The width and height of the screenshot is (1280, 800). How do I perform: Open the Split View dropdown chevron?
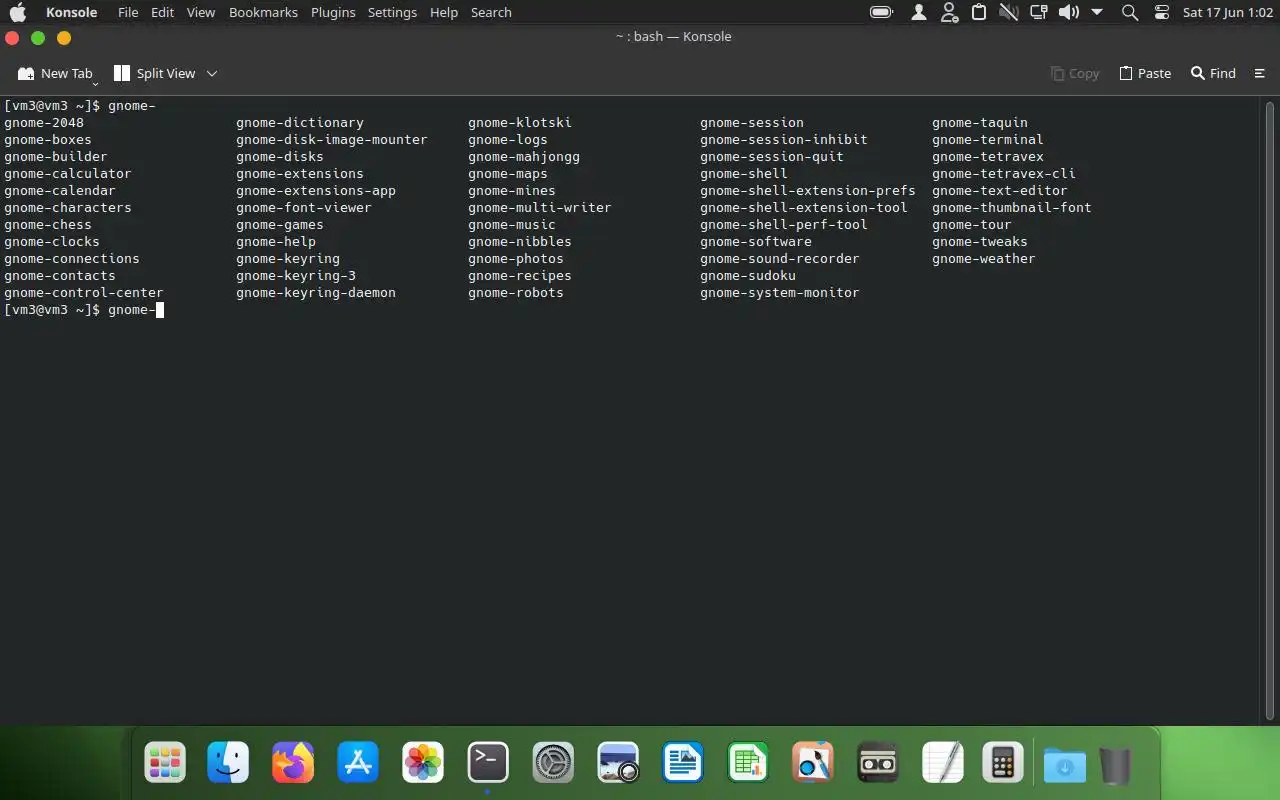point(212,73)
